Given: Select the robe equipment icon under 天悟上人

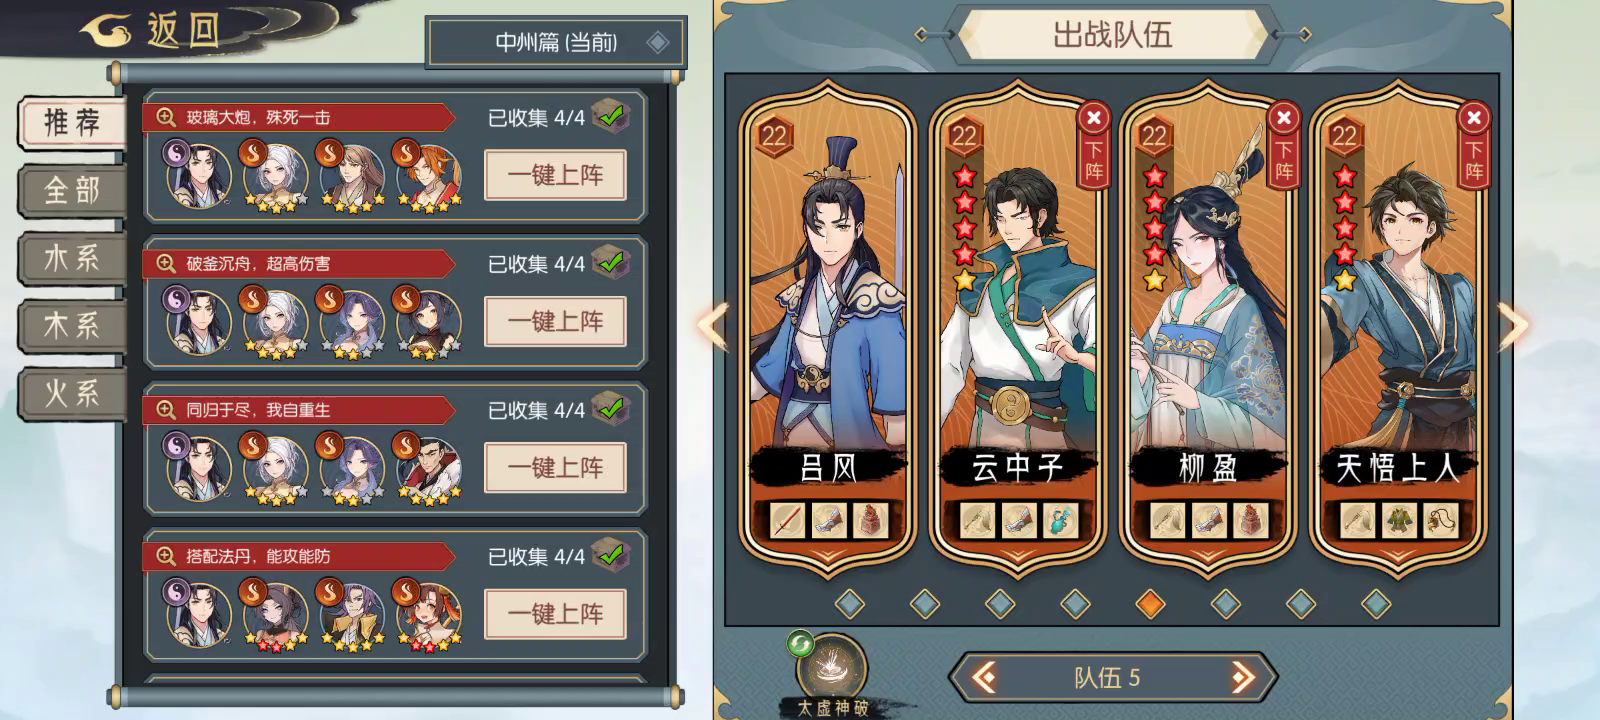Looking at the screenshot, I should pos(1398,520).
